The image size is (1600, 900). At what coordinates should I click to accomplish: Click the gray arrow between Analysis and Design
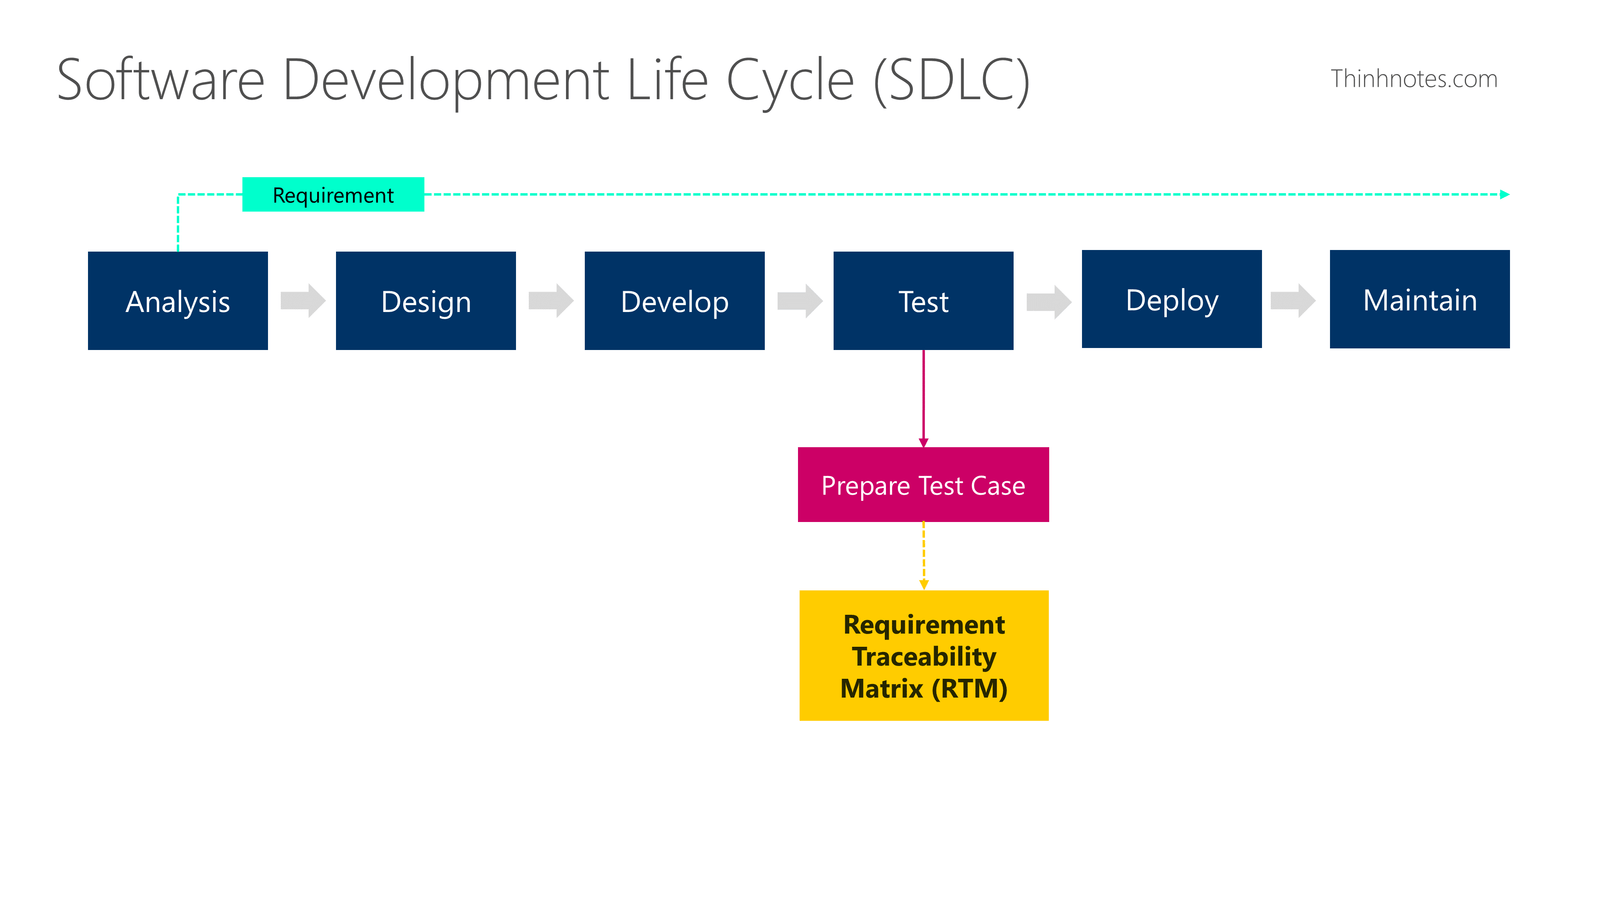pyautogui.click(x=303, y=300)
